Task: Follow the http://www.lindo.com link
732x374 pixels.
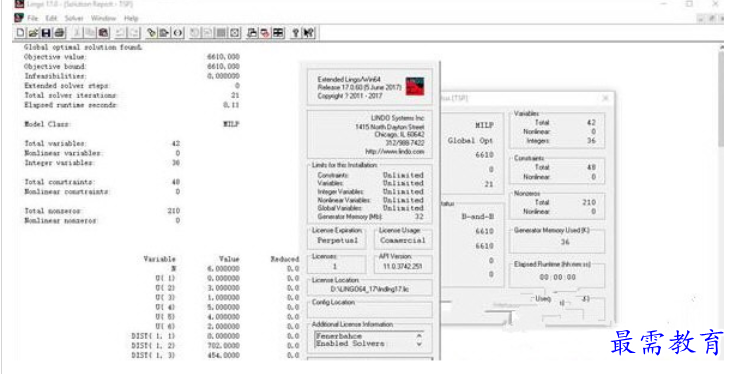Action: [x=395, y=151]
